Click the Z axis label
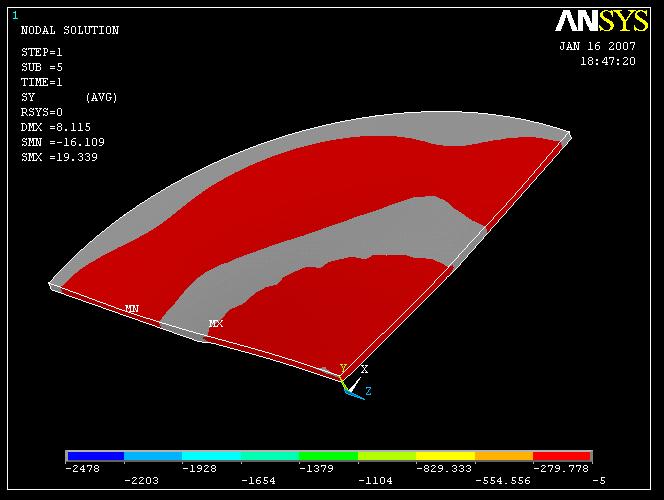Image resolution: width=664 pixels, height=500 pixels. (x=368, y=391)
